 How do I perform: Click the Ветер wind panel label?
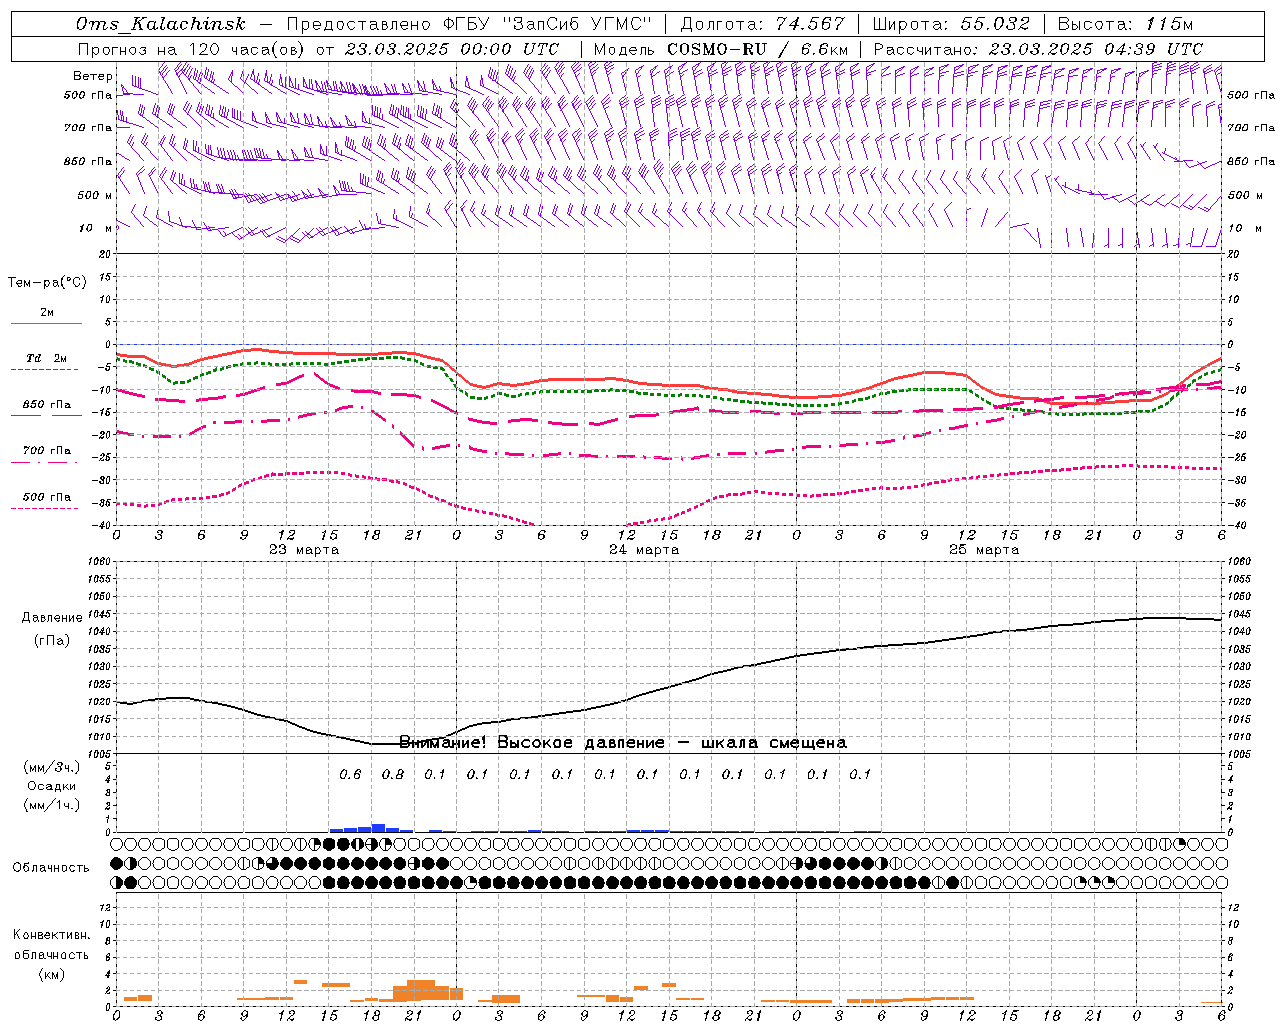click(x=92, y=76)
